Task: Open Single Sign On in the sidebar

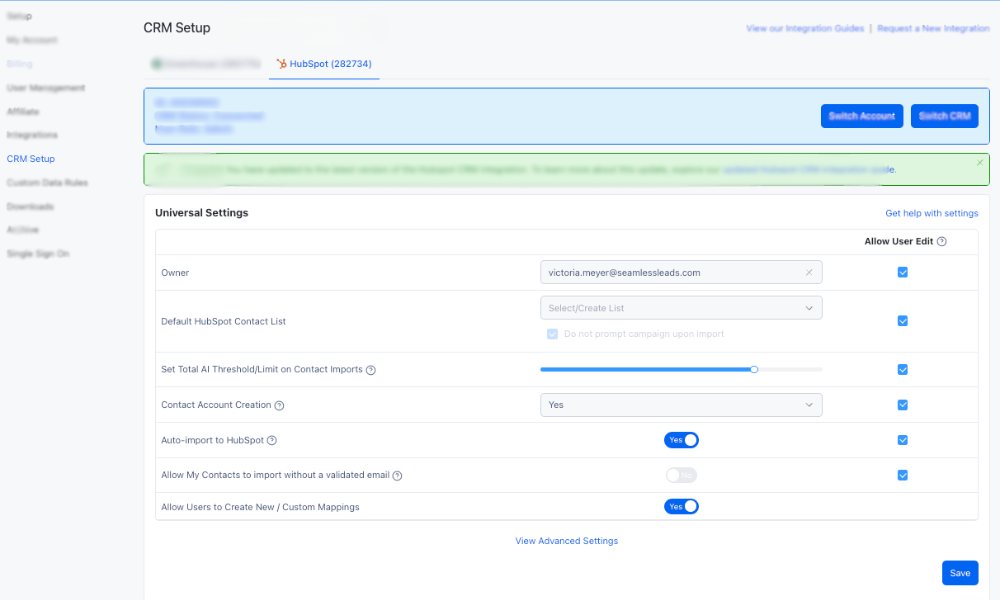Action: pos(38,254)
